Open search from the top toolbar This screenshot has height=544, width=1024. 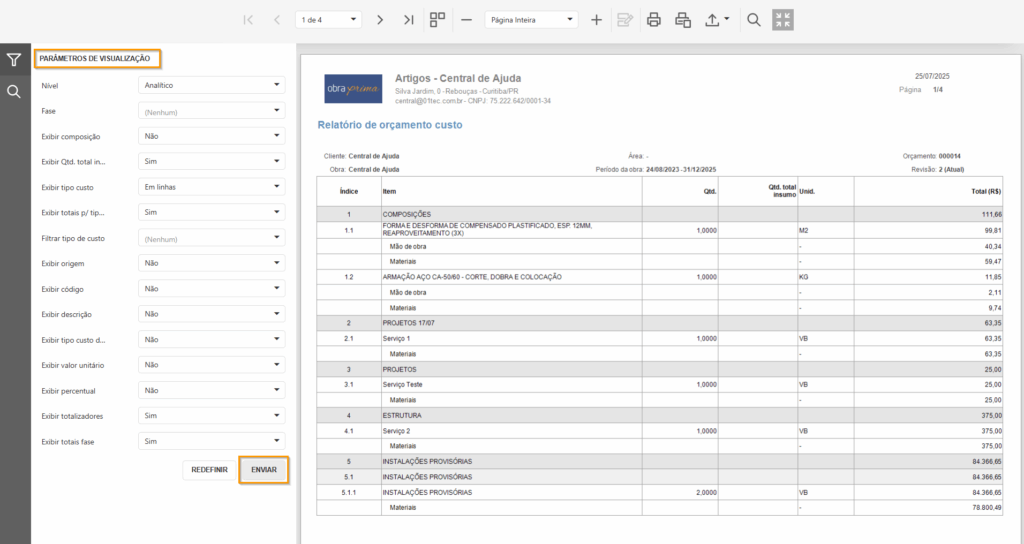pyautogui.click(x=754, y=20)
